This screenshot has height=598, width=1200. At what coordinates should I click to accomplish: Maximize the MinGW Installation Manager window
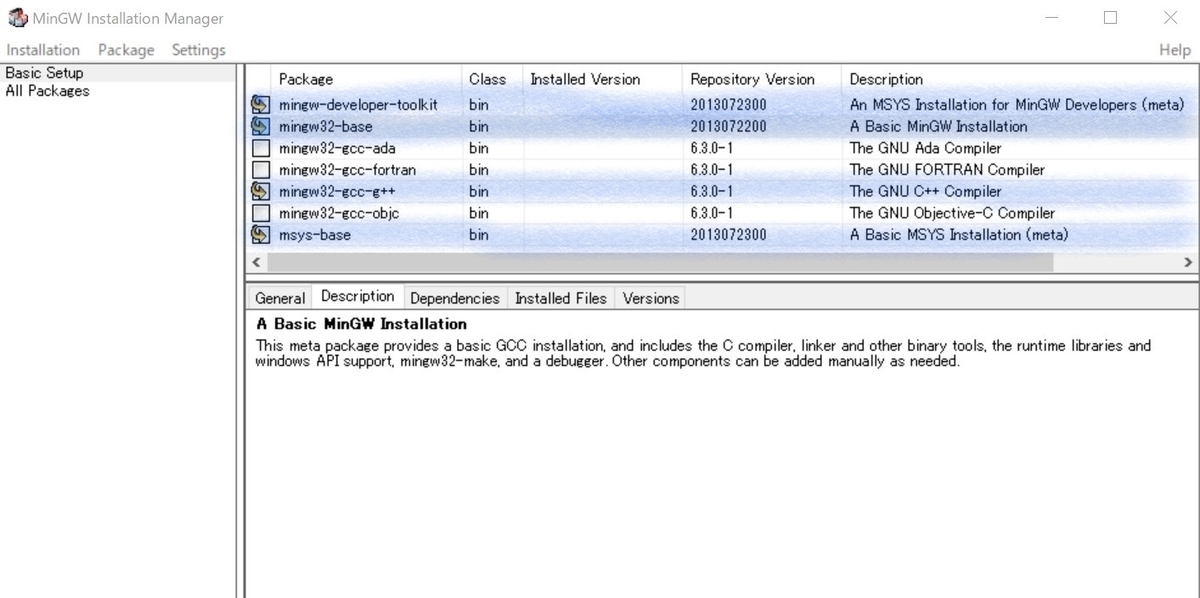(1110, 18)
